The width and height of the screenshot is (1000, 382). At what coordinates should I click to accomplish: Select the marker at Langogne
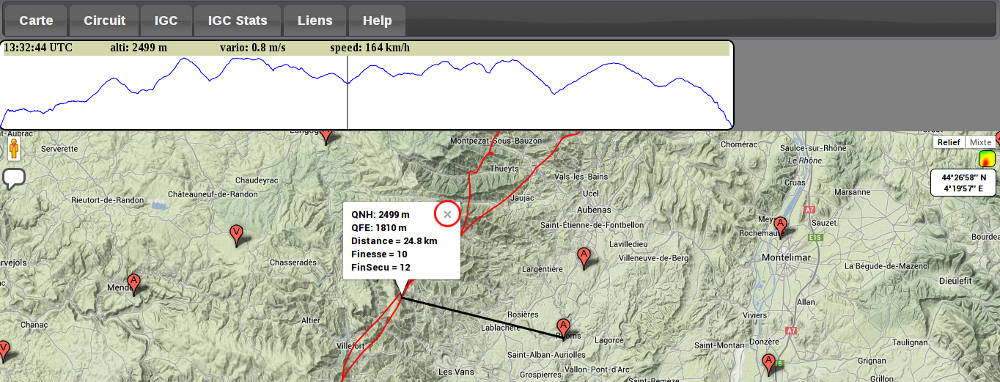[326, 136]
